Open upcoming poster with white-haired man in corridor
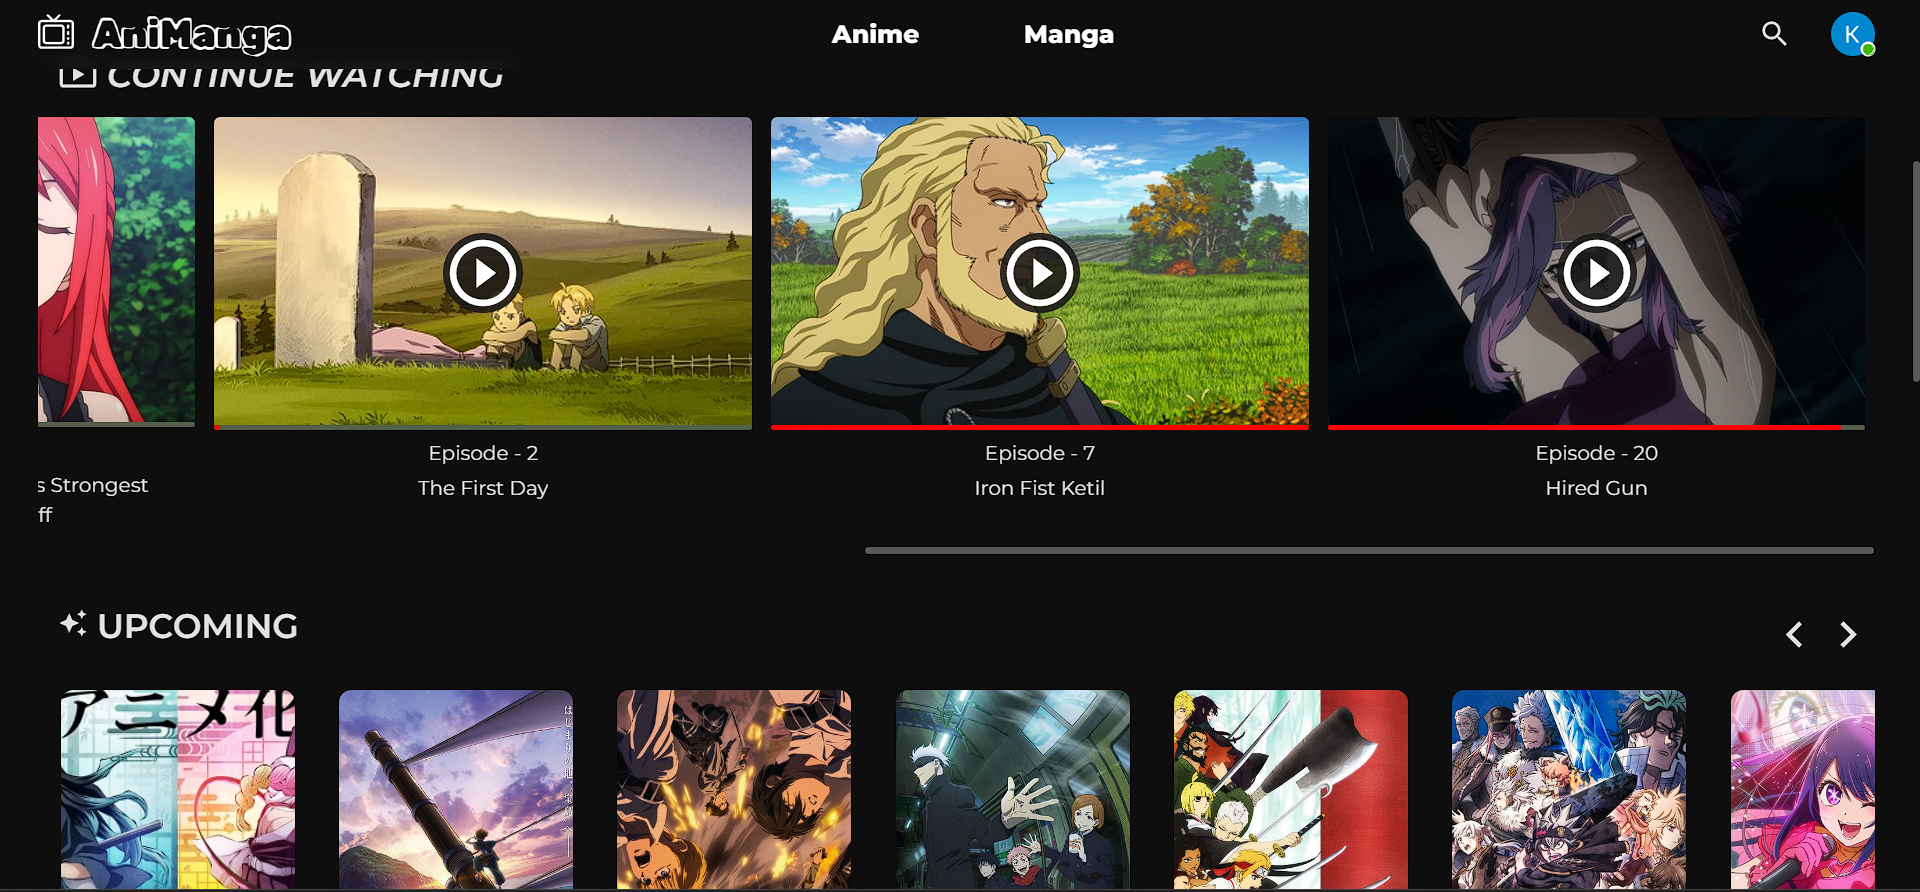The width and height of the screenshot is (1920, 892). click(x=1013, y=789)
